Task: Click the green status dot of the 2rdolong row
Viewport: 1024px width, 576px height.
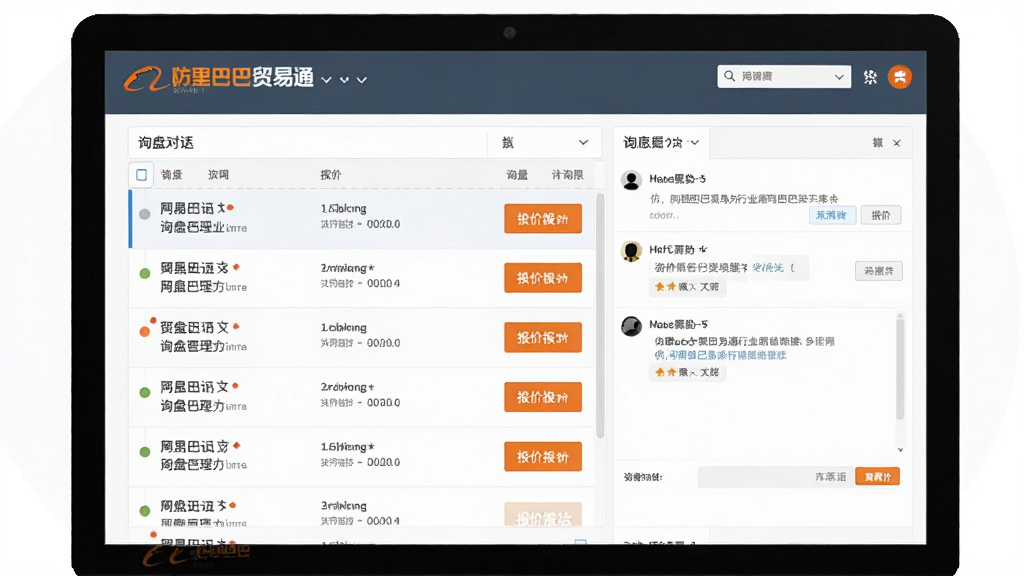Action: tap(145, 392)
